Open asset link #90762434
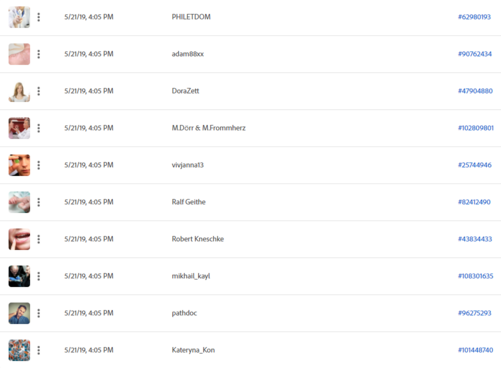The width and height of the screenshot is (501, 368). coord(475,54)
